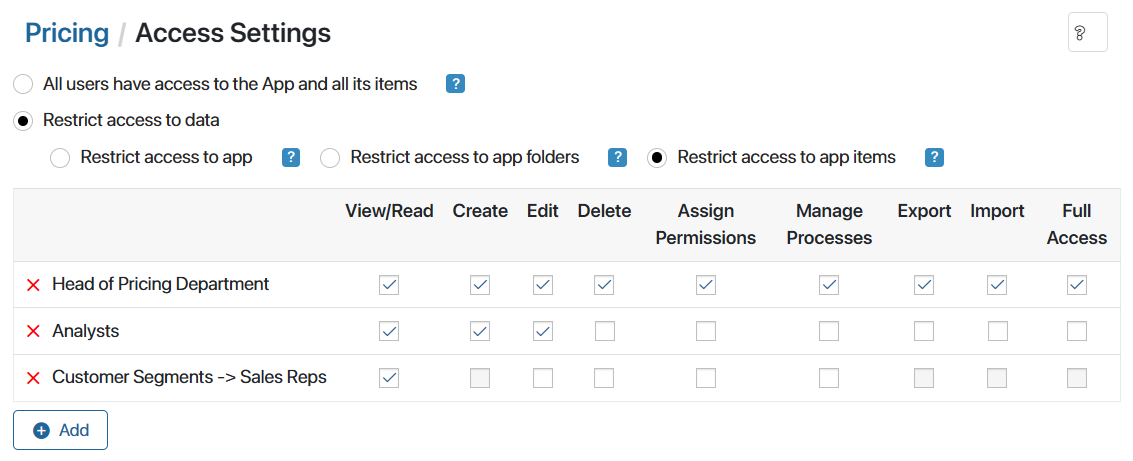Viewport: 1133px width, 461px height.
Task: Click the Edit column header
Action: [x=543, y=211]
